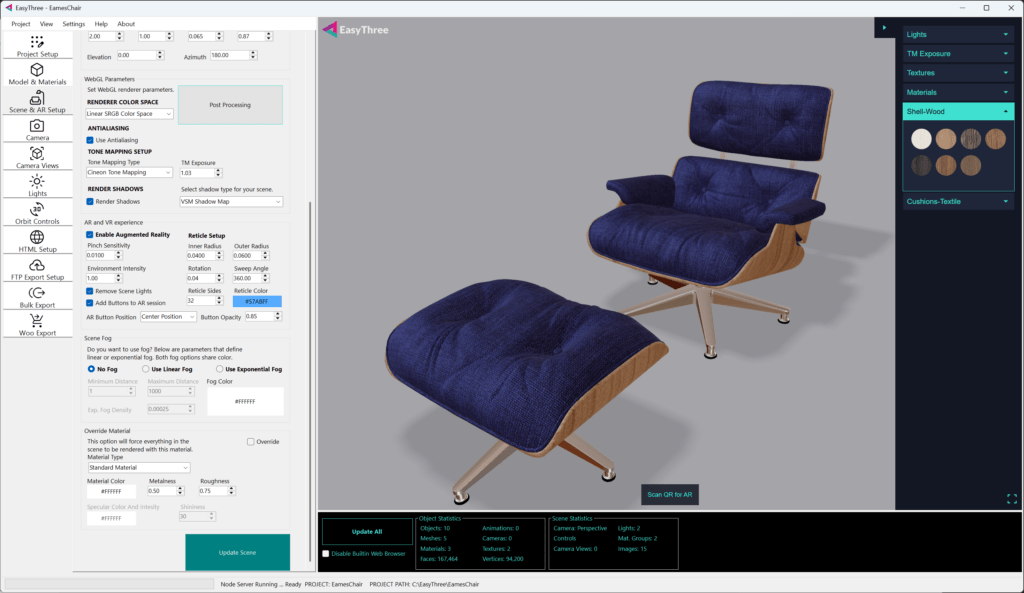Open the Settings menu
The image size is (1024, 593).
click(x=74, y=23)
